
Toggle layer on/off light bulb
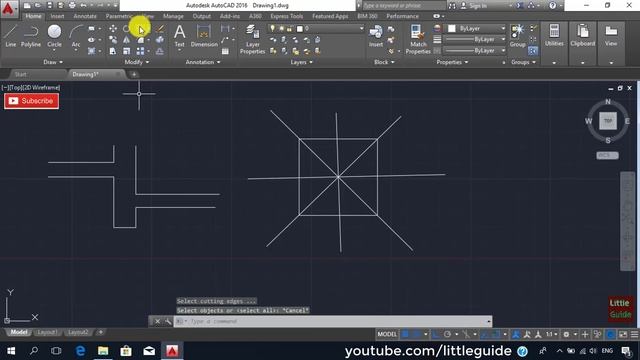click(x=272, y=29)
